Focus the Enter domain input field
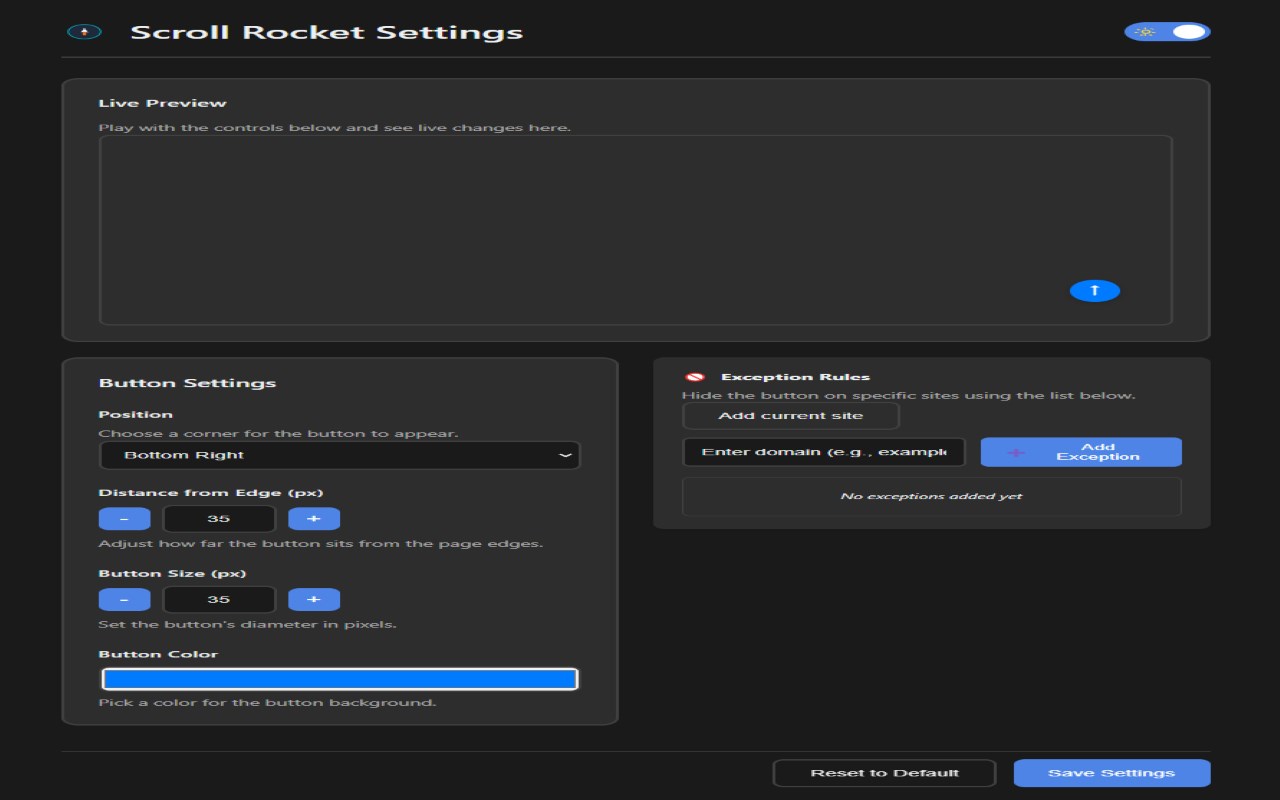1280x800 pixels. pos(823,452)
